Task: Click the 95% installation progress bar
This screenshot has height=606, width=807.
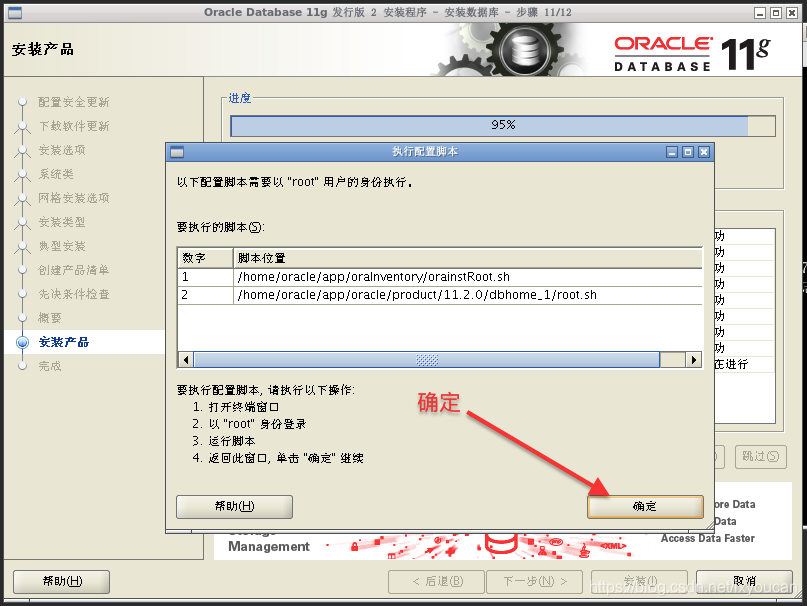Action: pos(503,126)
